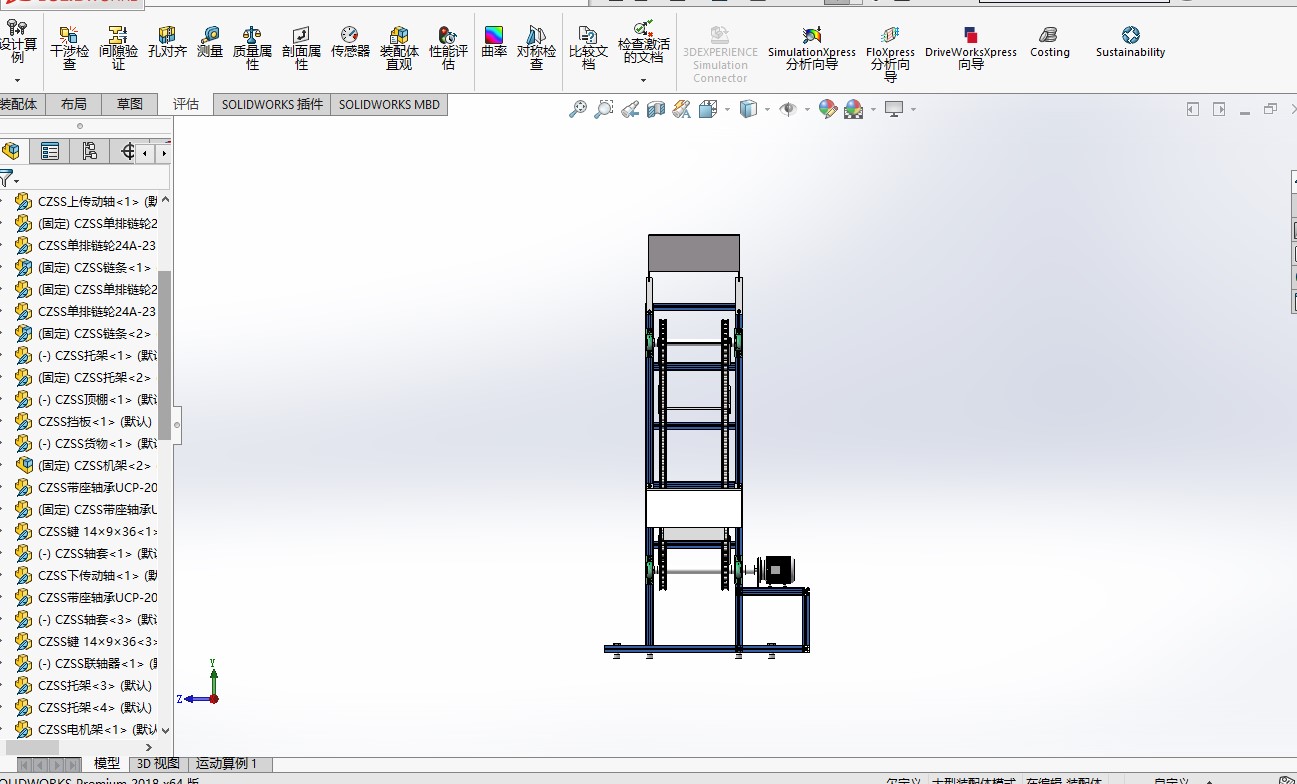Click manager tabs left scroll arrow
Screen dimensions: 1297x784
pyautogui.click(x=146, y=153)
